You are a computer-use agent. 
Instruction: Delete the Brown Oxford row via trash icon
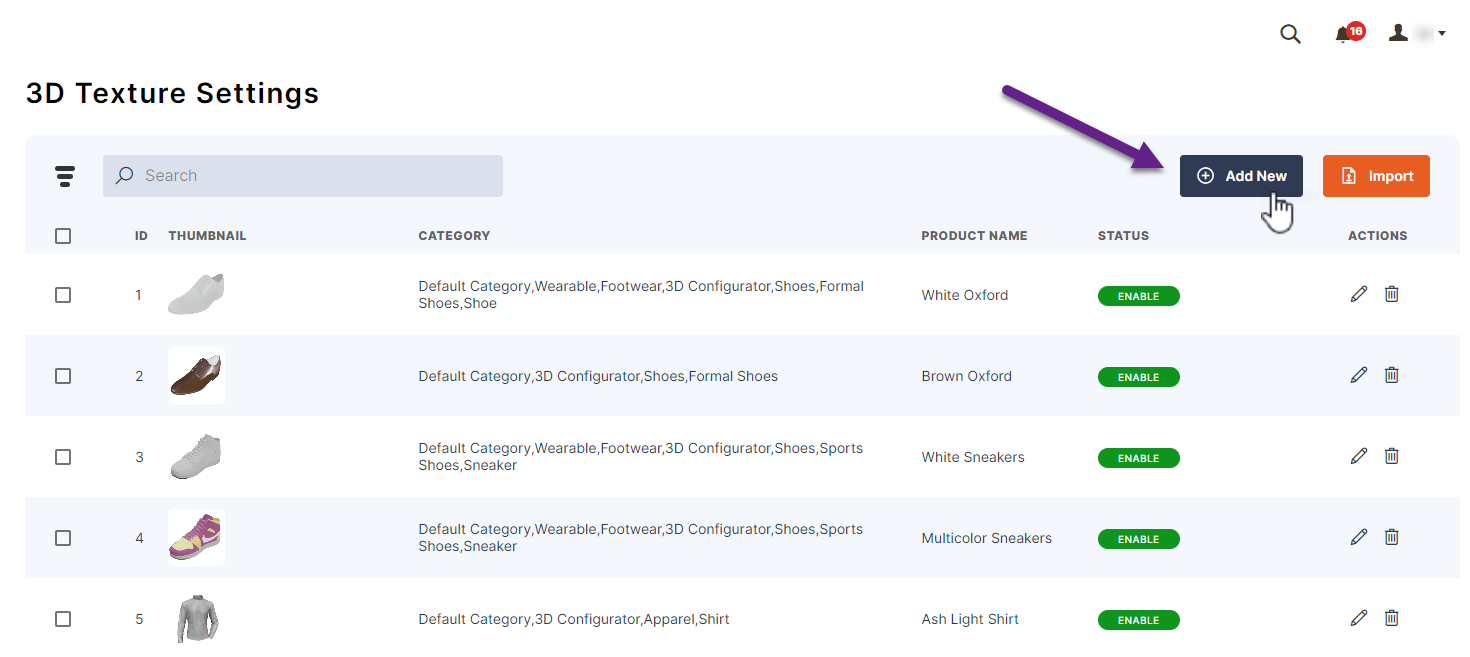tap(1391, 375)
